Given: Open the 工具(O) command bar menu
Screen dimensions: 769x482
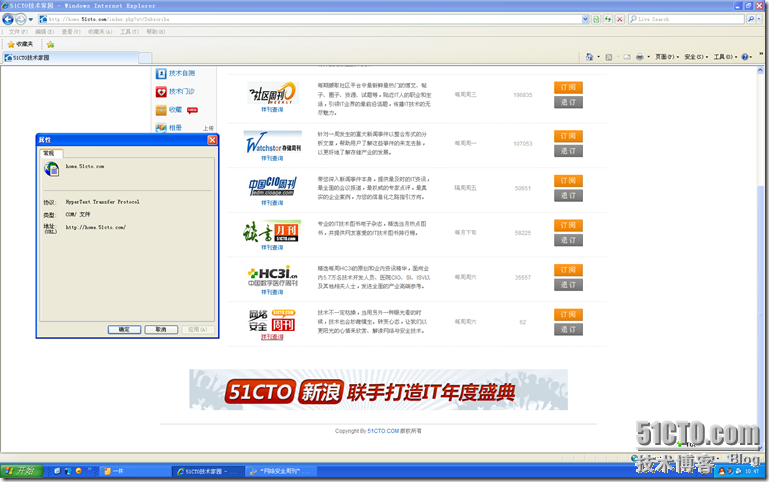Looking at the screenshot, I should [725, 57].
